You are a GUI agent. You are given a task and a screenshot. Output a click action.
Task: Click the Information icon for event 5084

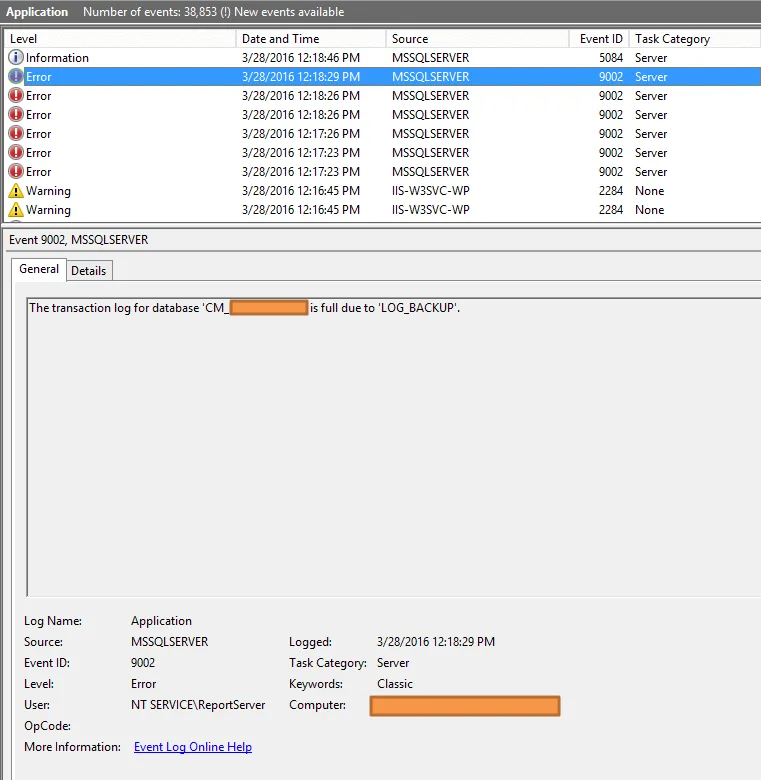click(x=16, y=58)
